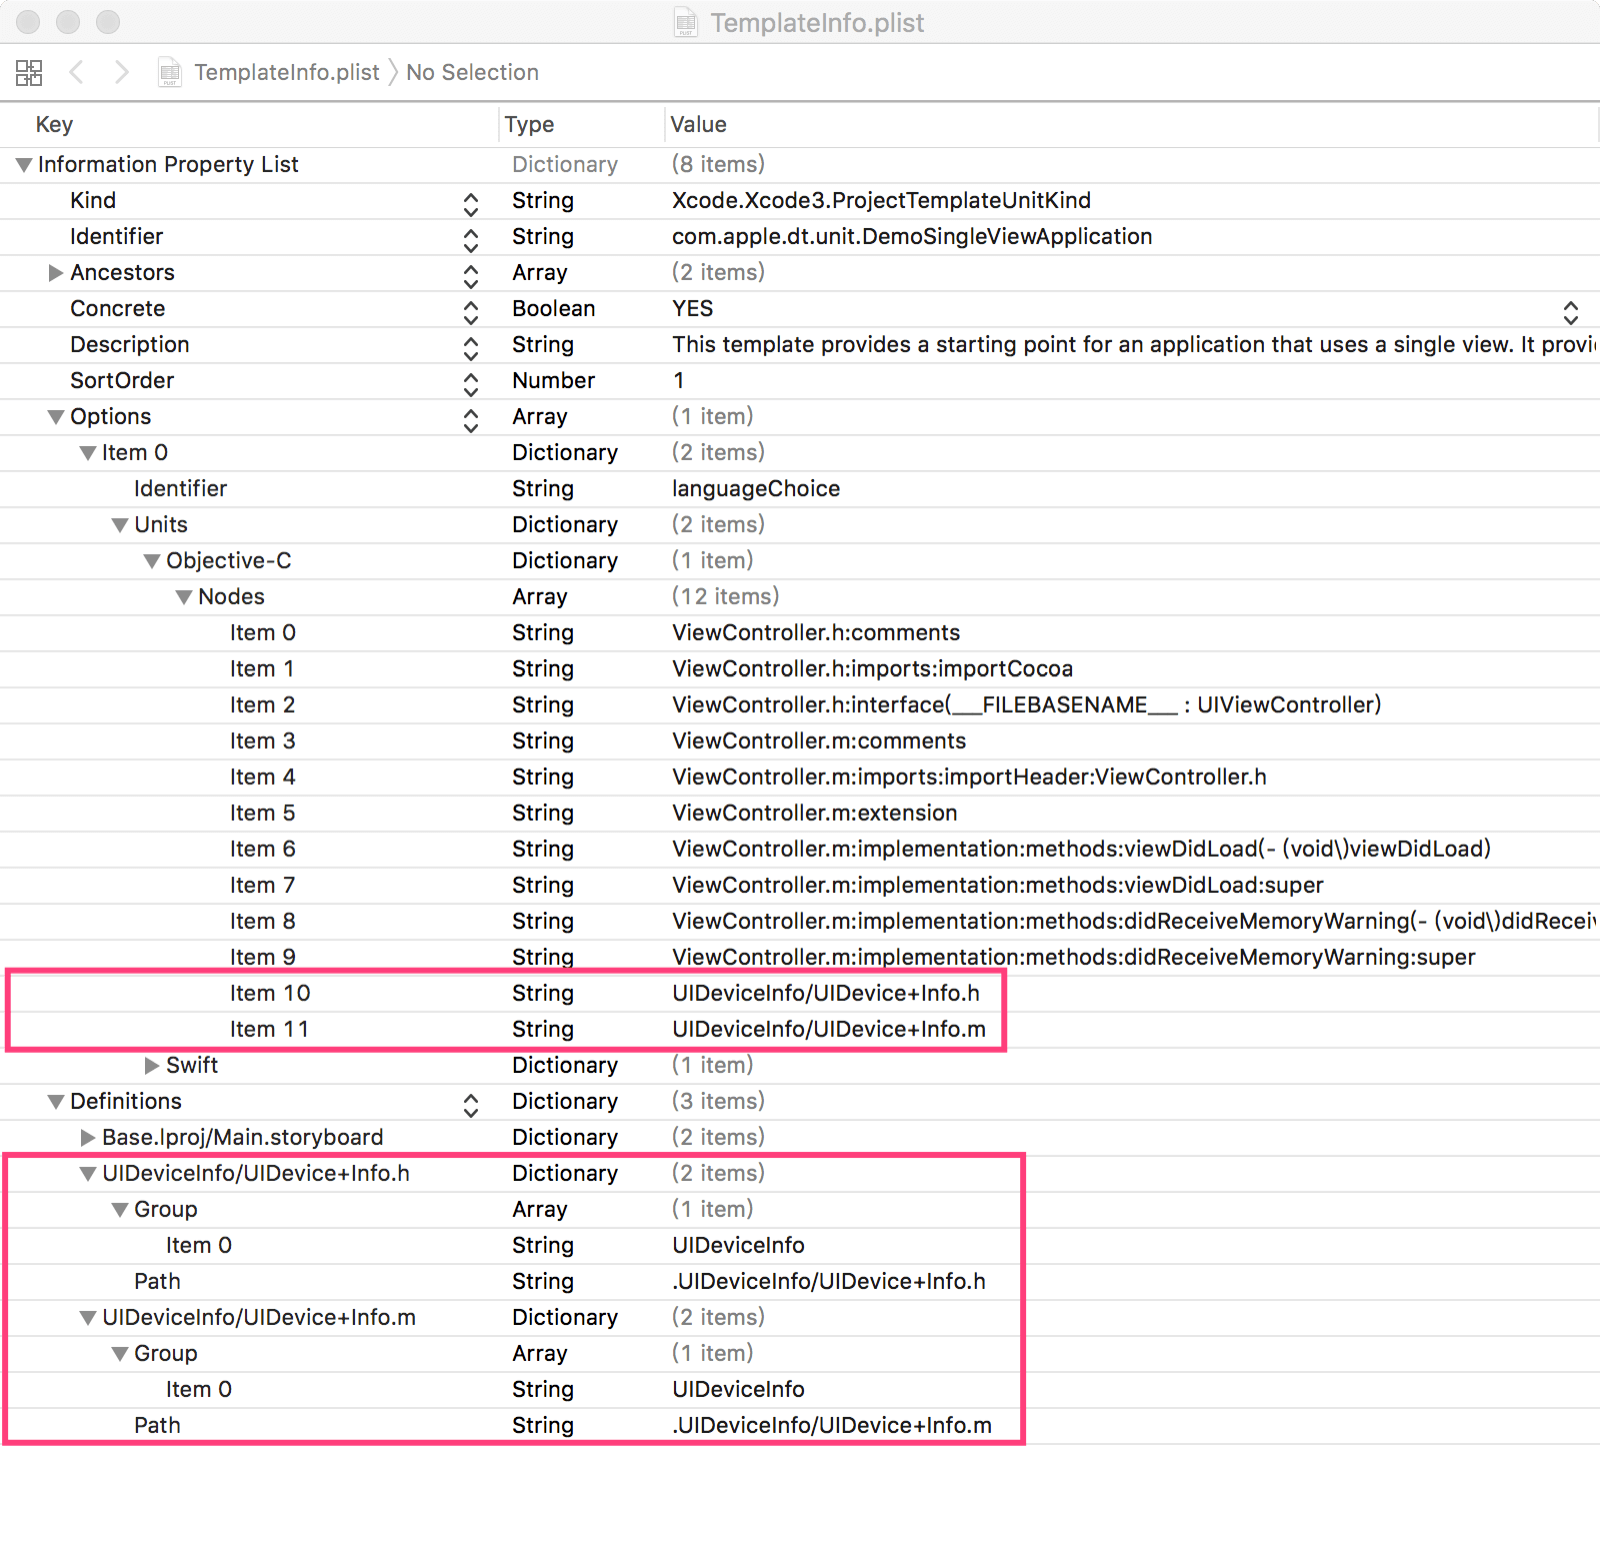Open key stepper for Definitions row
The height and width of the screenshot is (1545, 1600).
click(x=471, y=1105)
